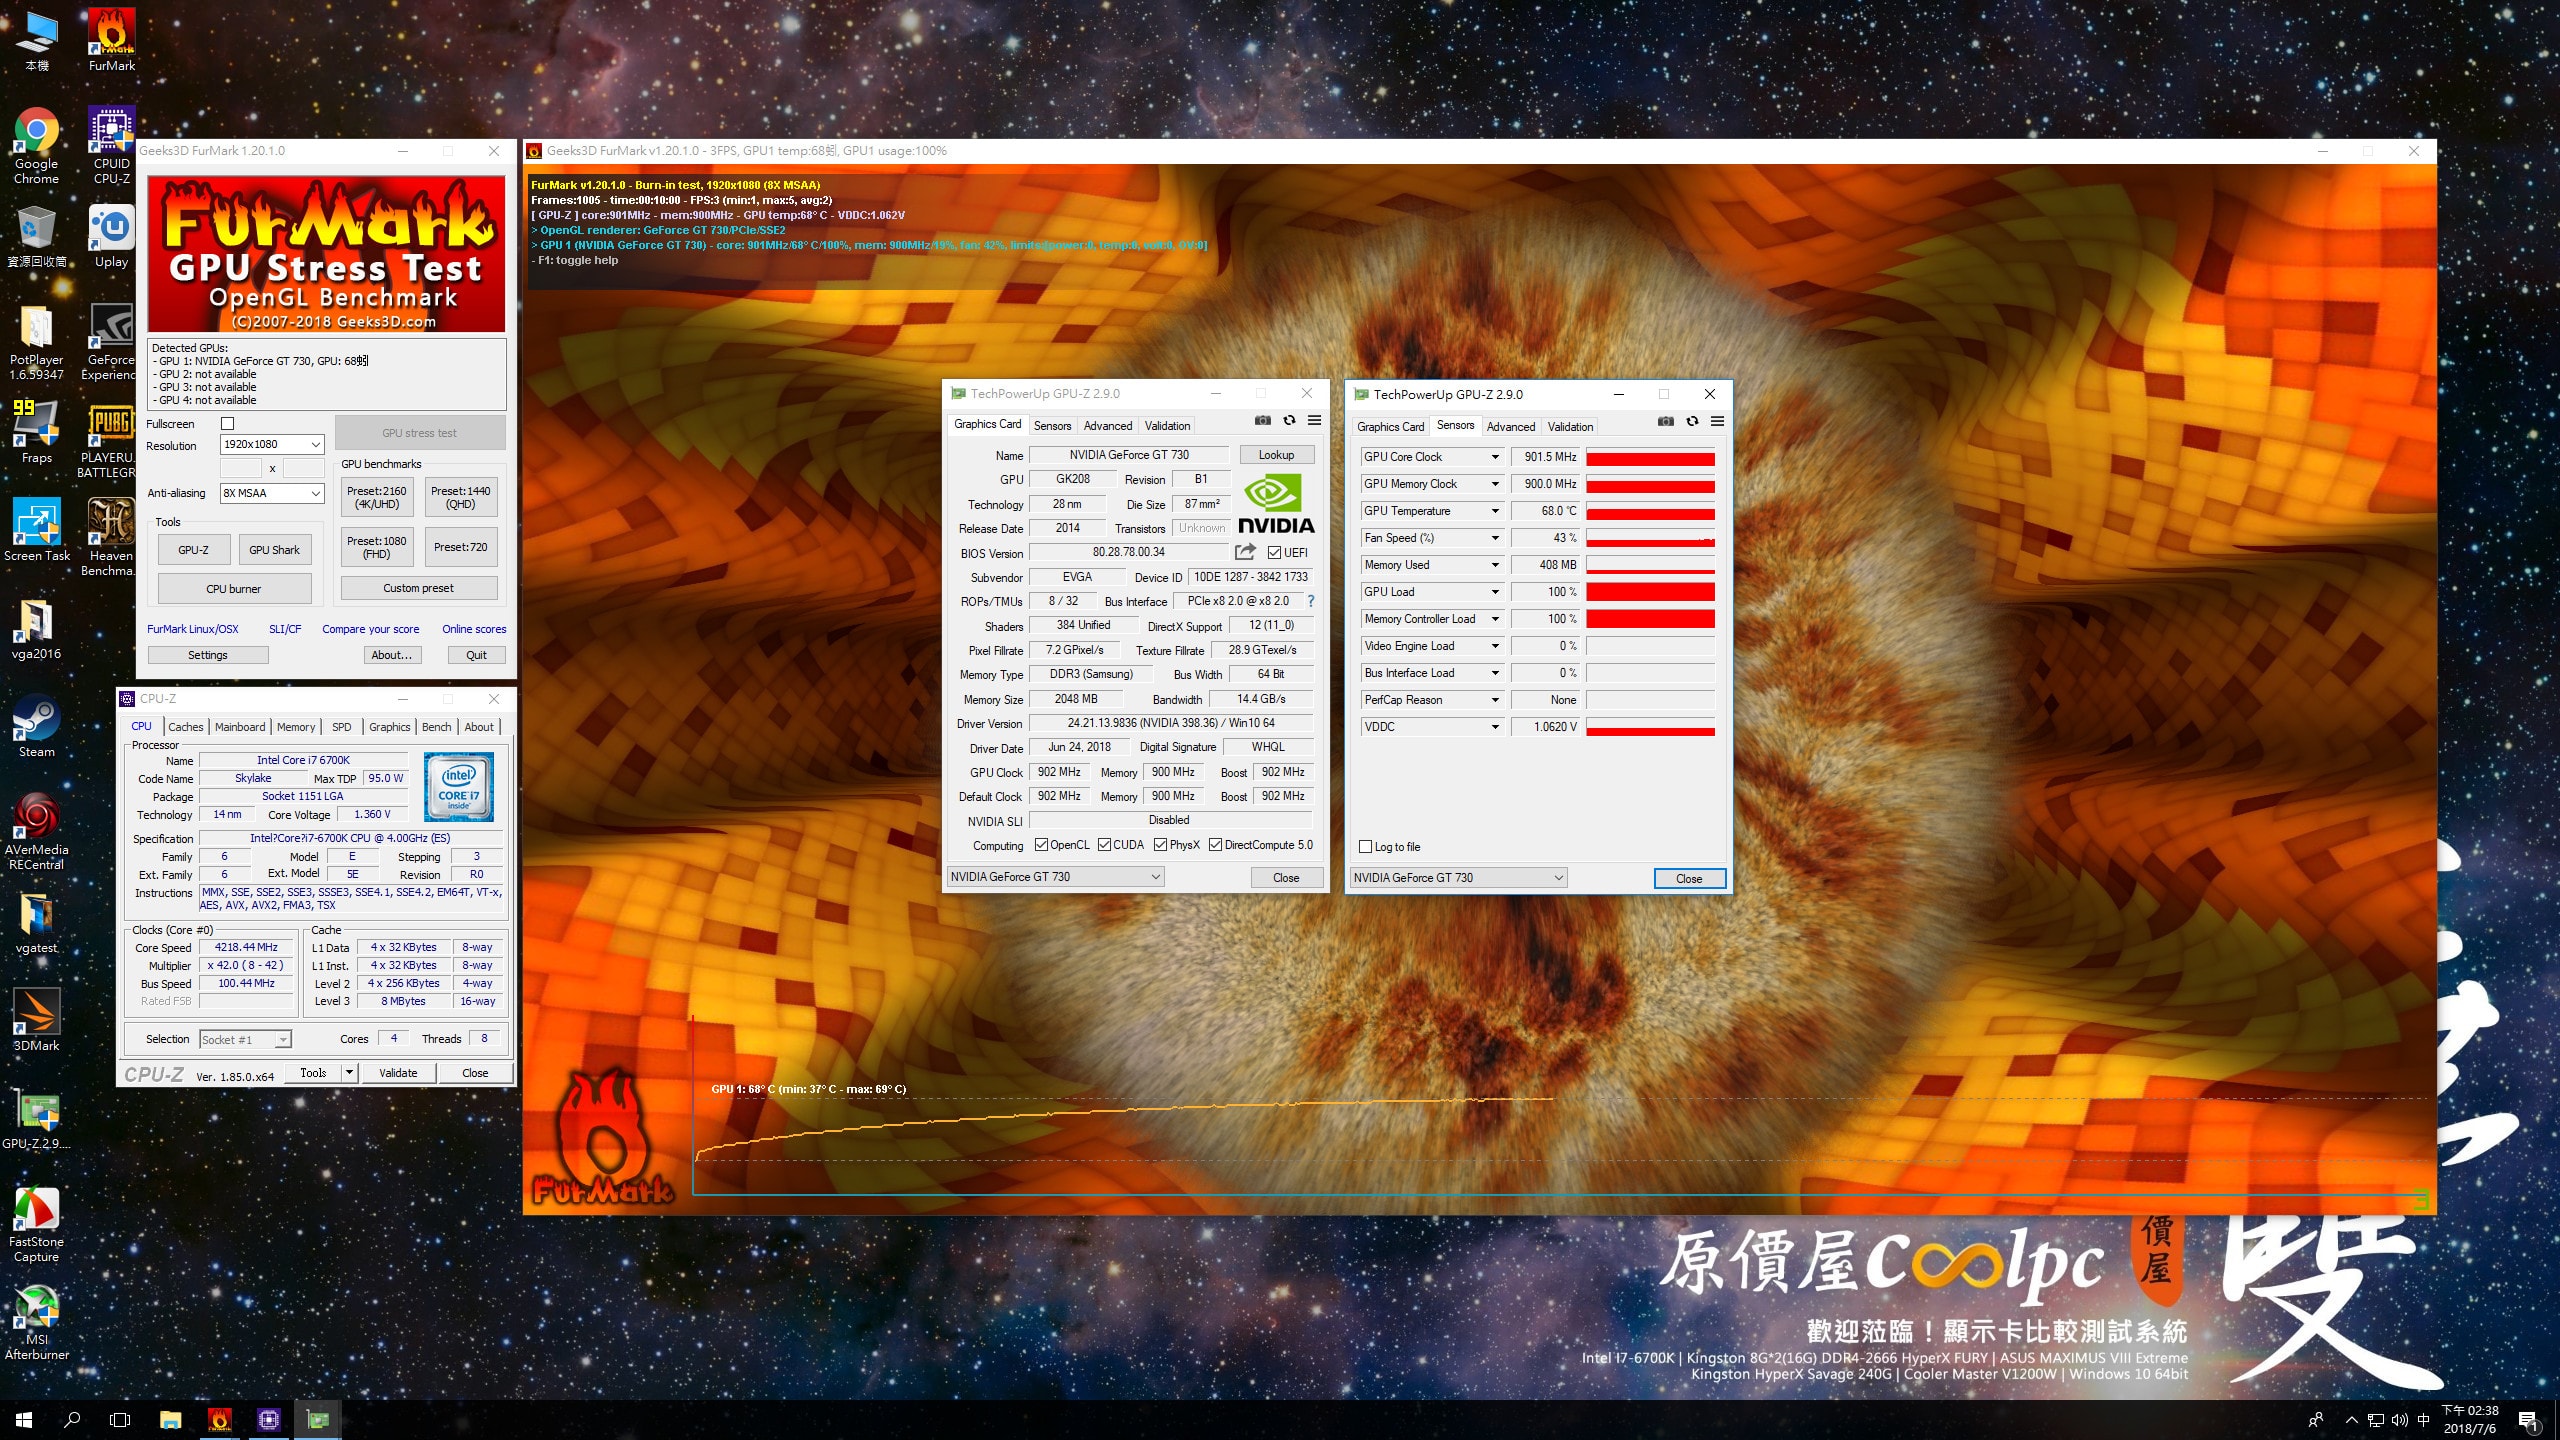Open Fan Speed sensor dropdown
2560x1440 pixels.
click(x=1494, y=538)
